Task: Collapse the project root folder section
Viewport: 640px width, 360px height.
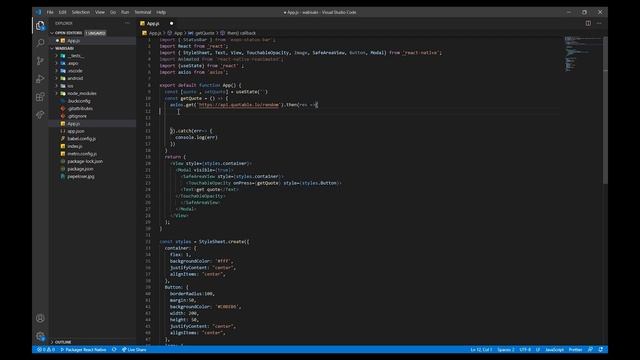Action: point(52,48)
